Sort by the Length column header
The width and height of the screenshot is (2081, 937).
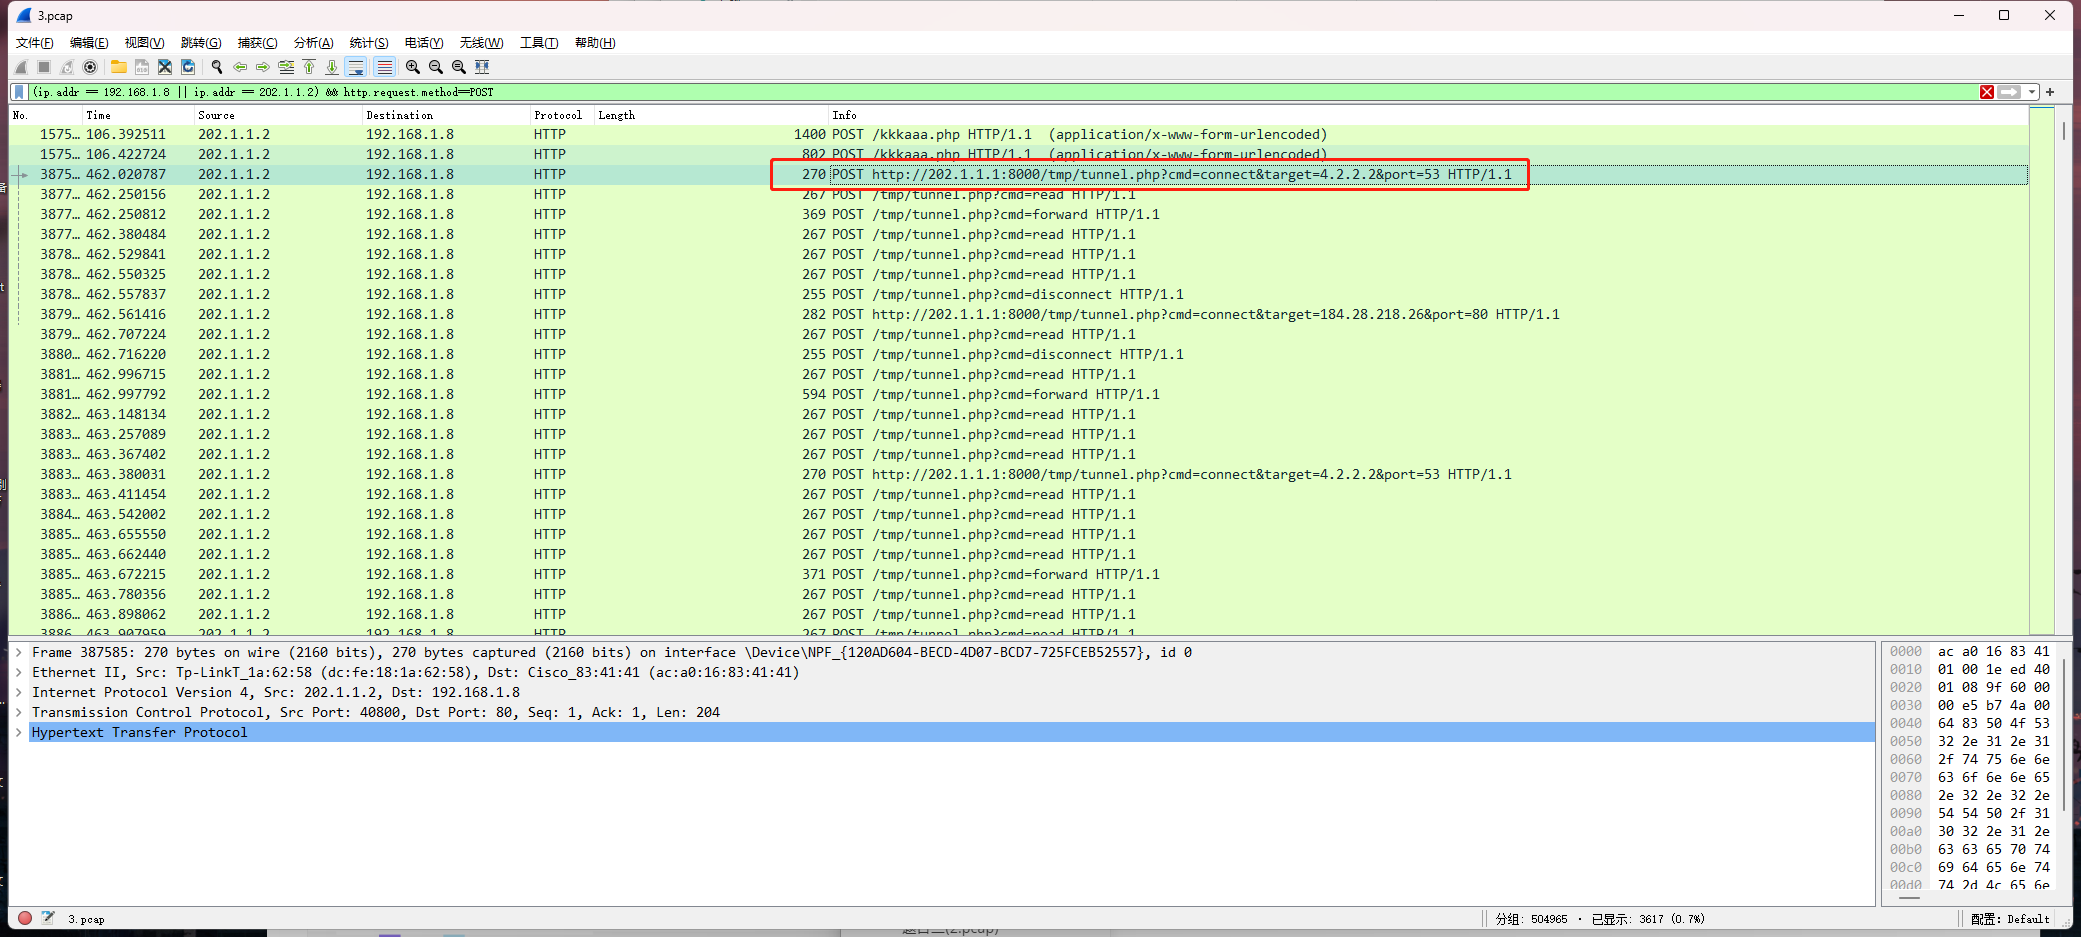coord(711,115)
